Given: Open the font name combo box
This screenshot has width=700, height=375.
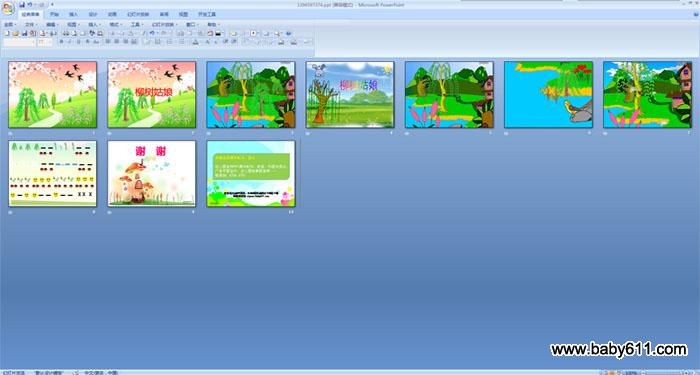Looking at the screenshot, I should click(x=20, y=42).
